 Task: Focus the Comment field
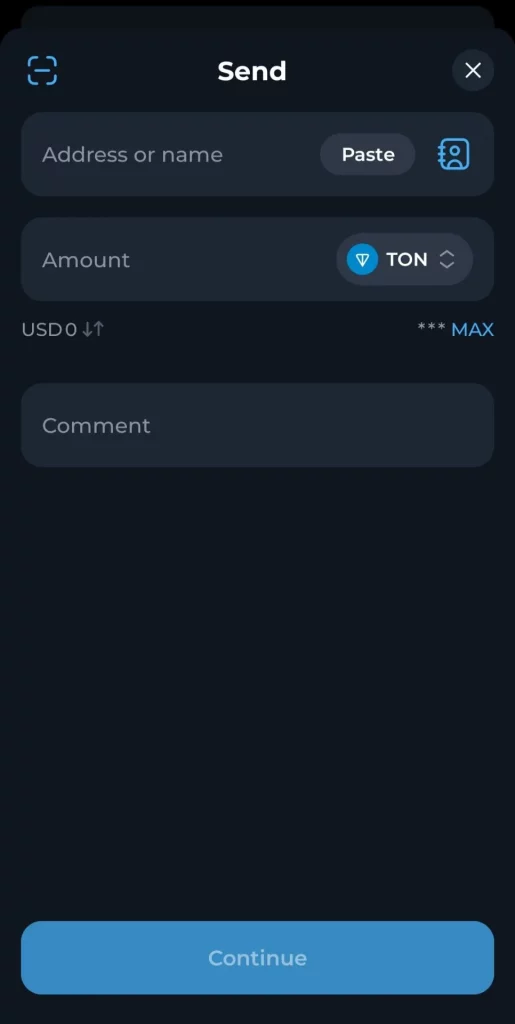[x=257, y=425]
